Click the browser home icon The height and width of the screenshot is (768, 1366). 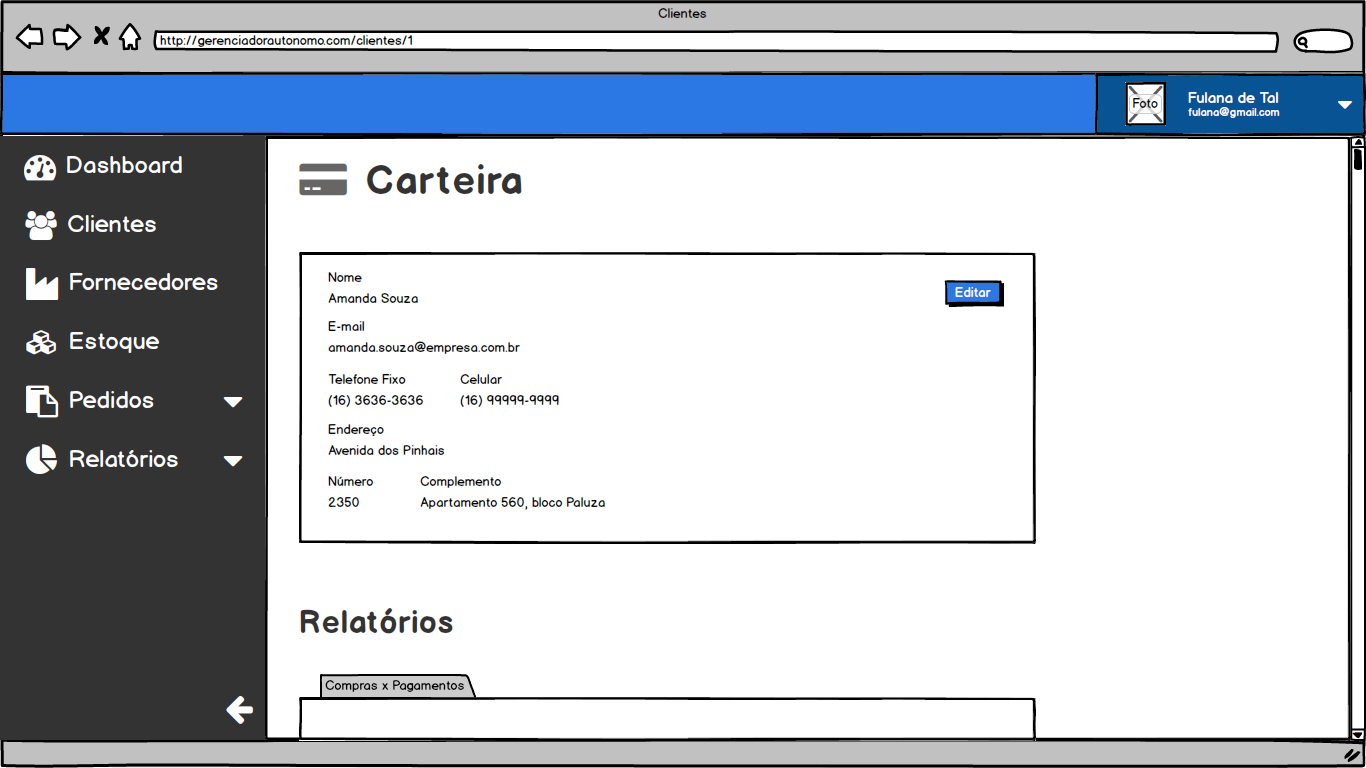[130, 38]
